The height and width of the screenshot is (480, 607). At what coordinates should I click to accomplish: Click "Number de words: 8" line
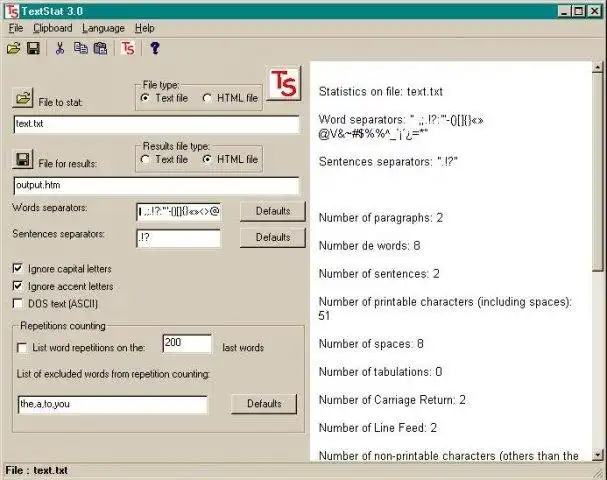(369, 246)
